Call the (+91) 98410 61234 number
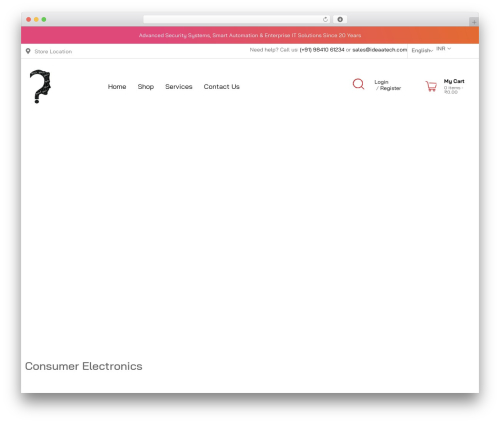The height and width of the screenshot is (423, 500). [x=322, y=50]
